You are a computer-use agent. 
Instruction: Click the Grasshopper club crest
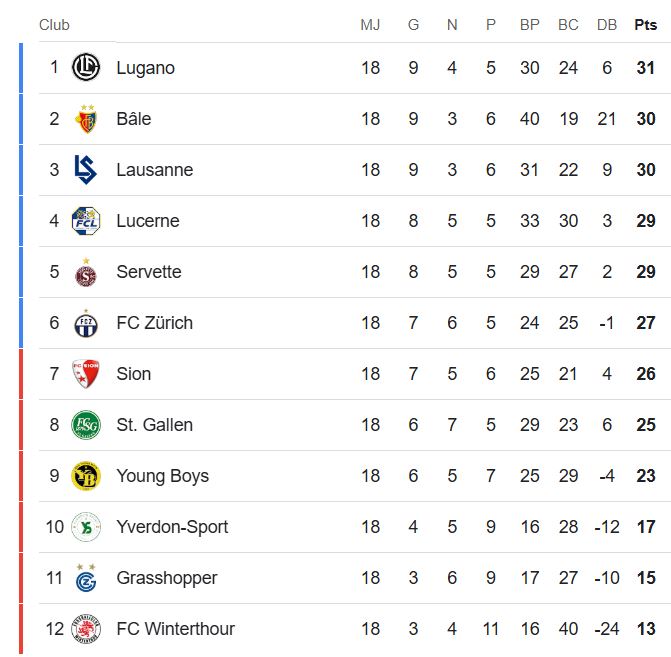click(86, 578)
